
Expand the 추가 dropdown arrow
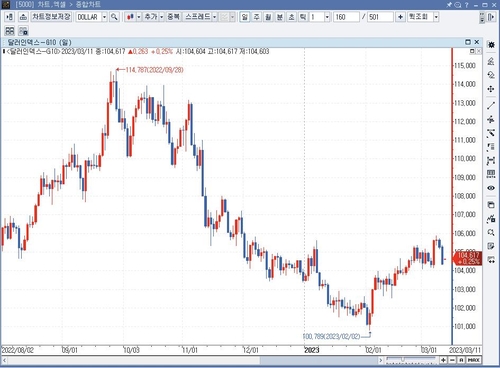coord(161,17)
